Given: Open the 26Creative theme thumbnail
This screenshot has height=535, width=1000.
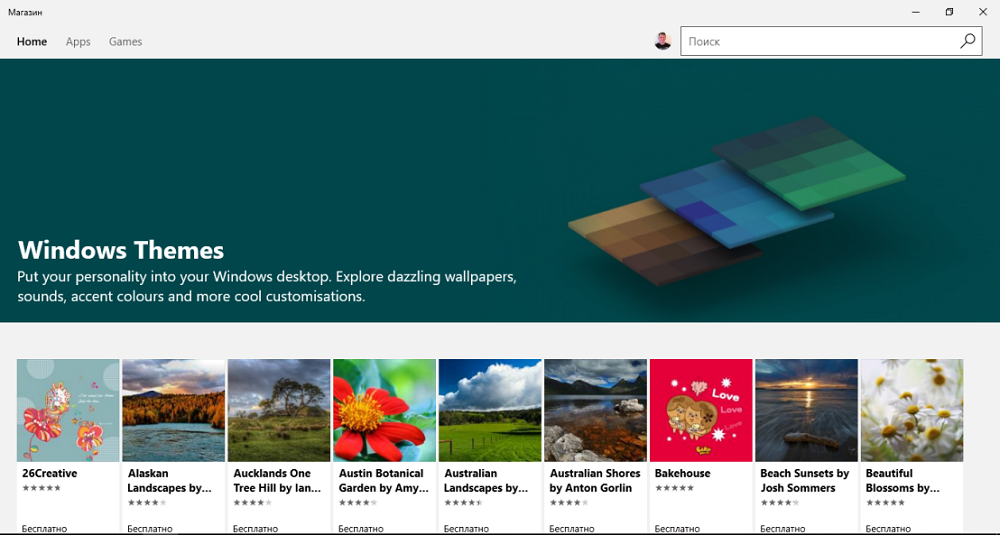Looking at the screenshot, I should point(68,410).
